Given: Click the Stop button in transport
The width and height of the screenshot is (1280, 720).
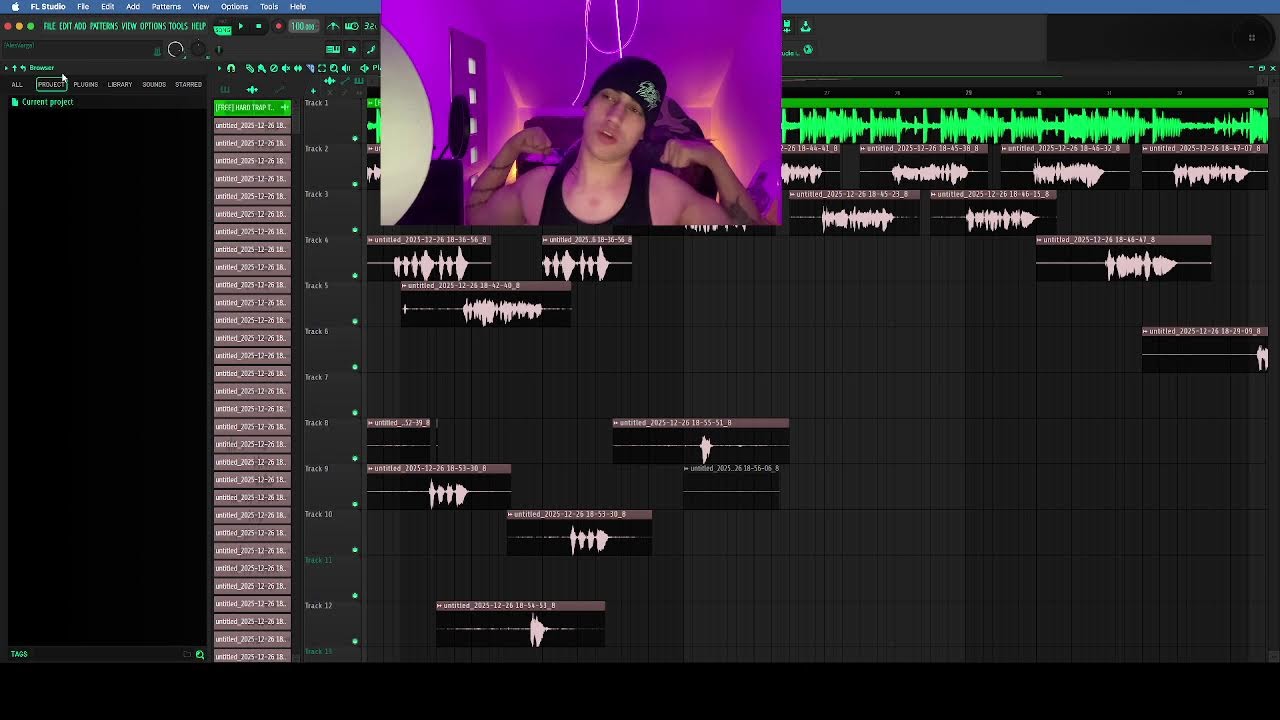Looking at the screenshot, I should pyautogui.click(x=258, y=26).
